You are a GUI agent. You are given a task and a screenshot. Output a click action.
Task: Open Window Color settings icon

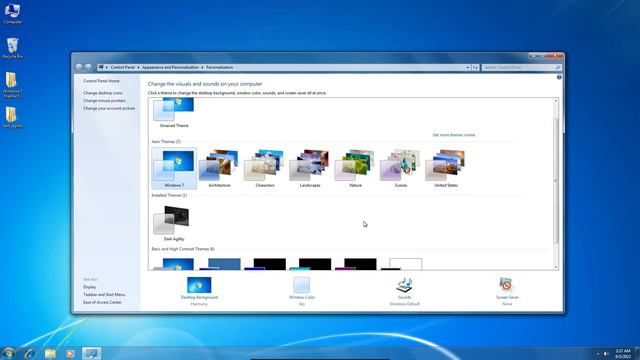point(302,285)
